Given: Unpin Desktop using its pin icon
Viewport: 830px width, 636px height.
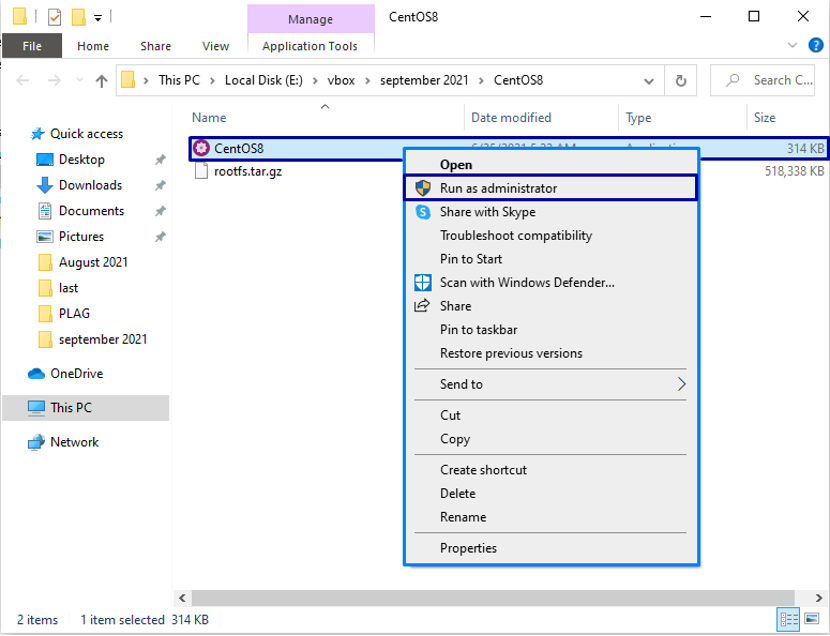Looking at the screenshot, I should tap(160, 159).
